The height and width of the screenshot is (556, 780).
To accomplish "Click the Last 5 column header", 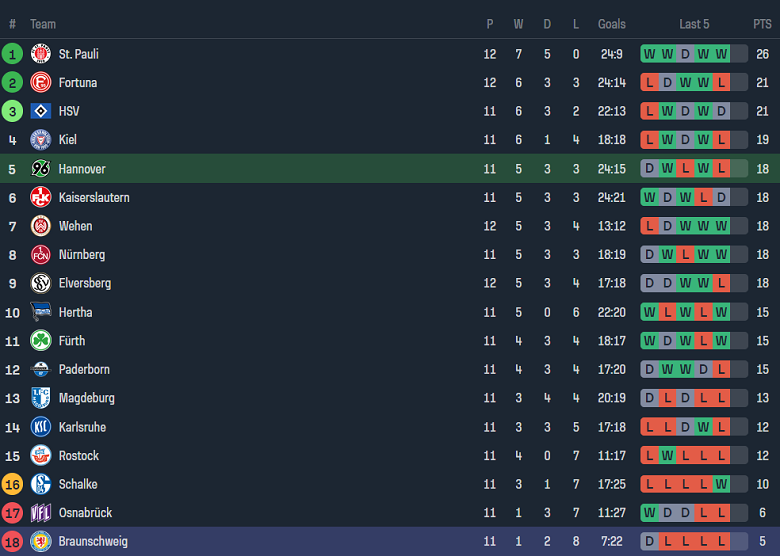I will point(694,24).
